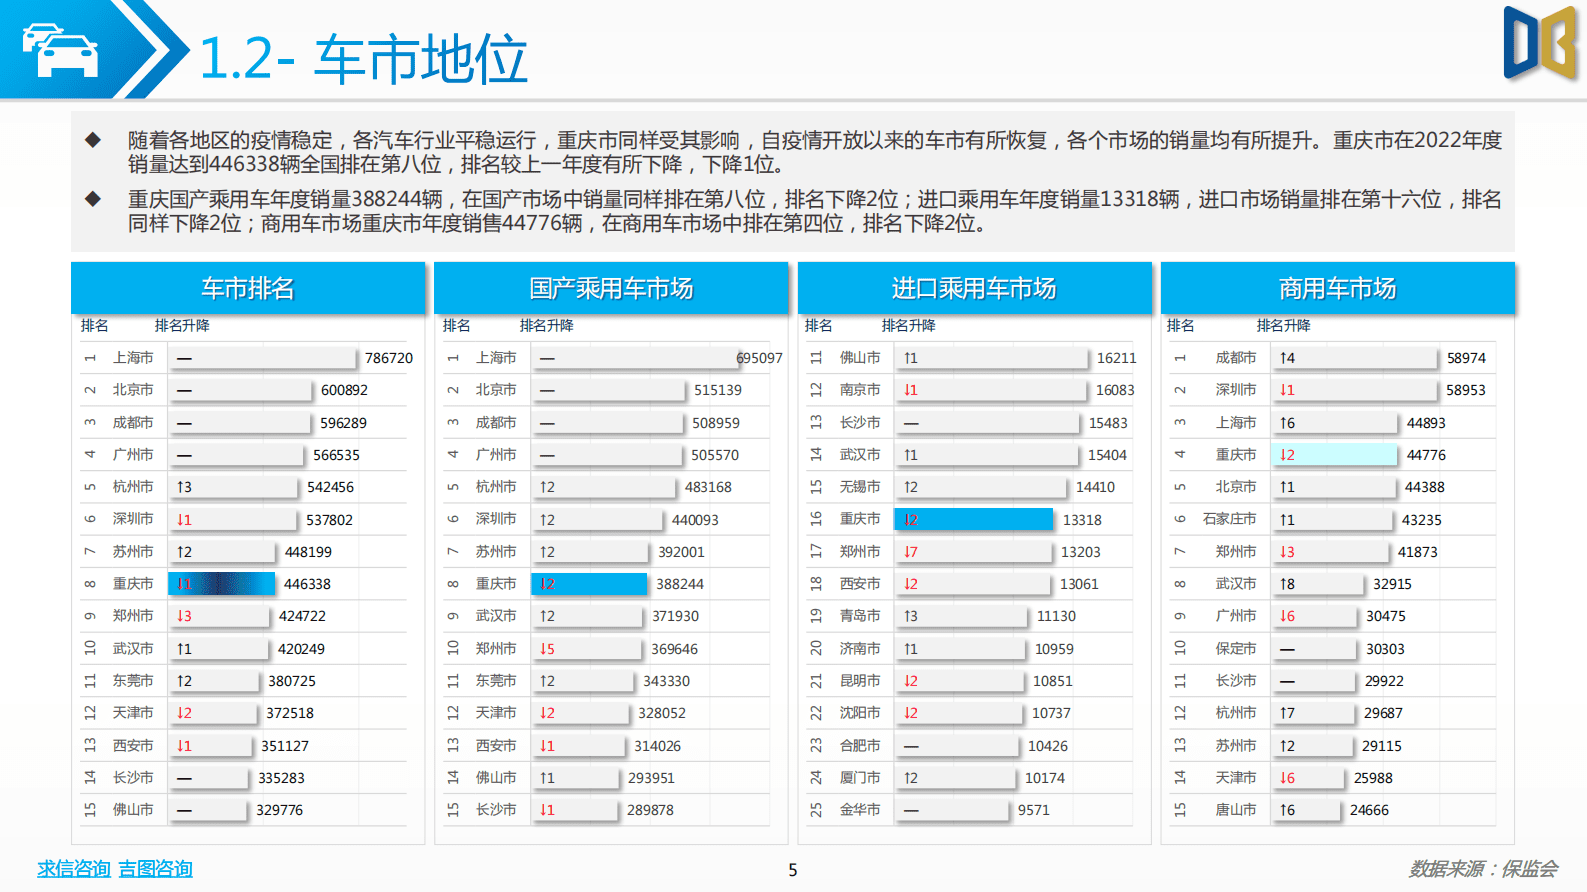Click the value 596289 for 成都市
The height and width of the screenshot is (892, 1587).
(x=343, y=423)
